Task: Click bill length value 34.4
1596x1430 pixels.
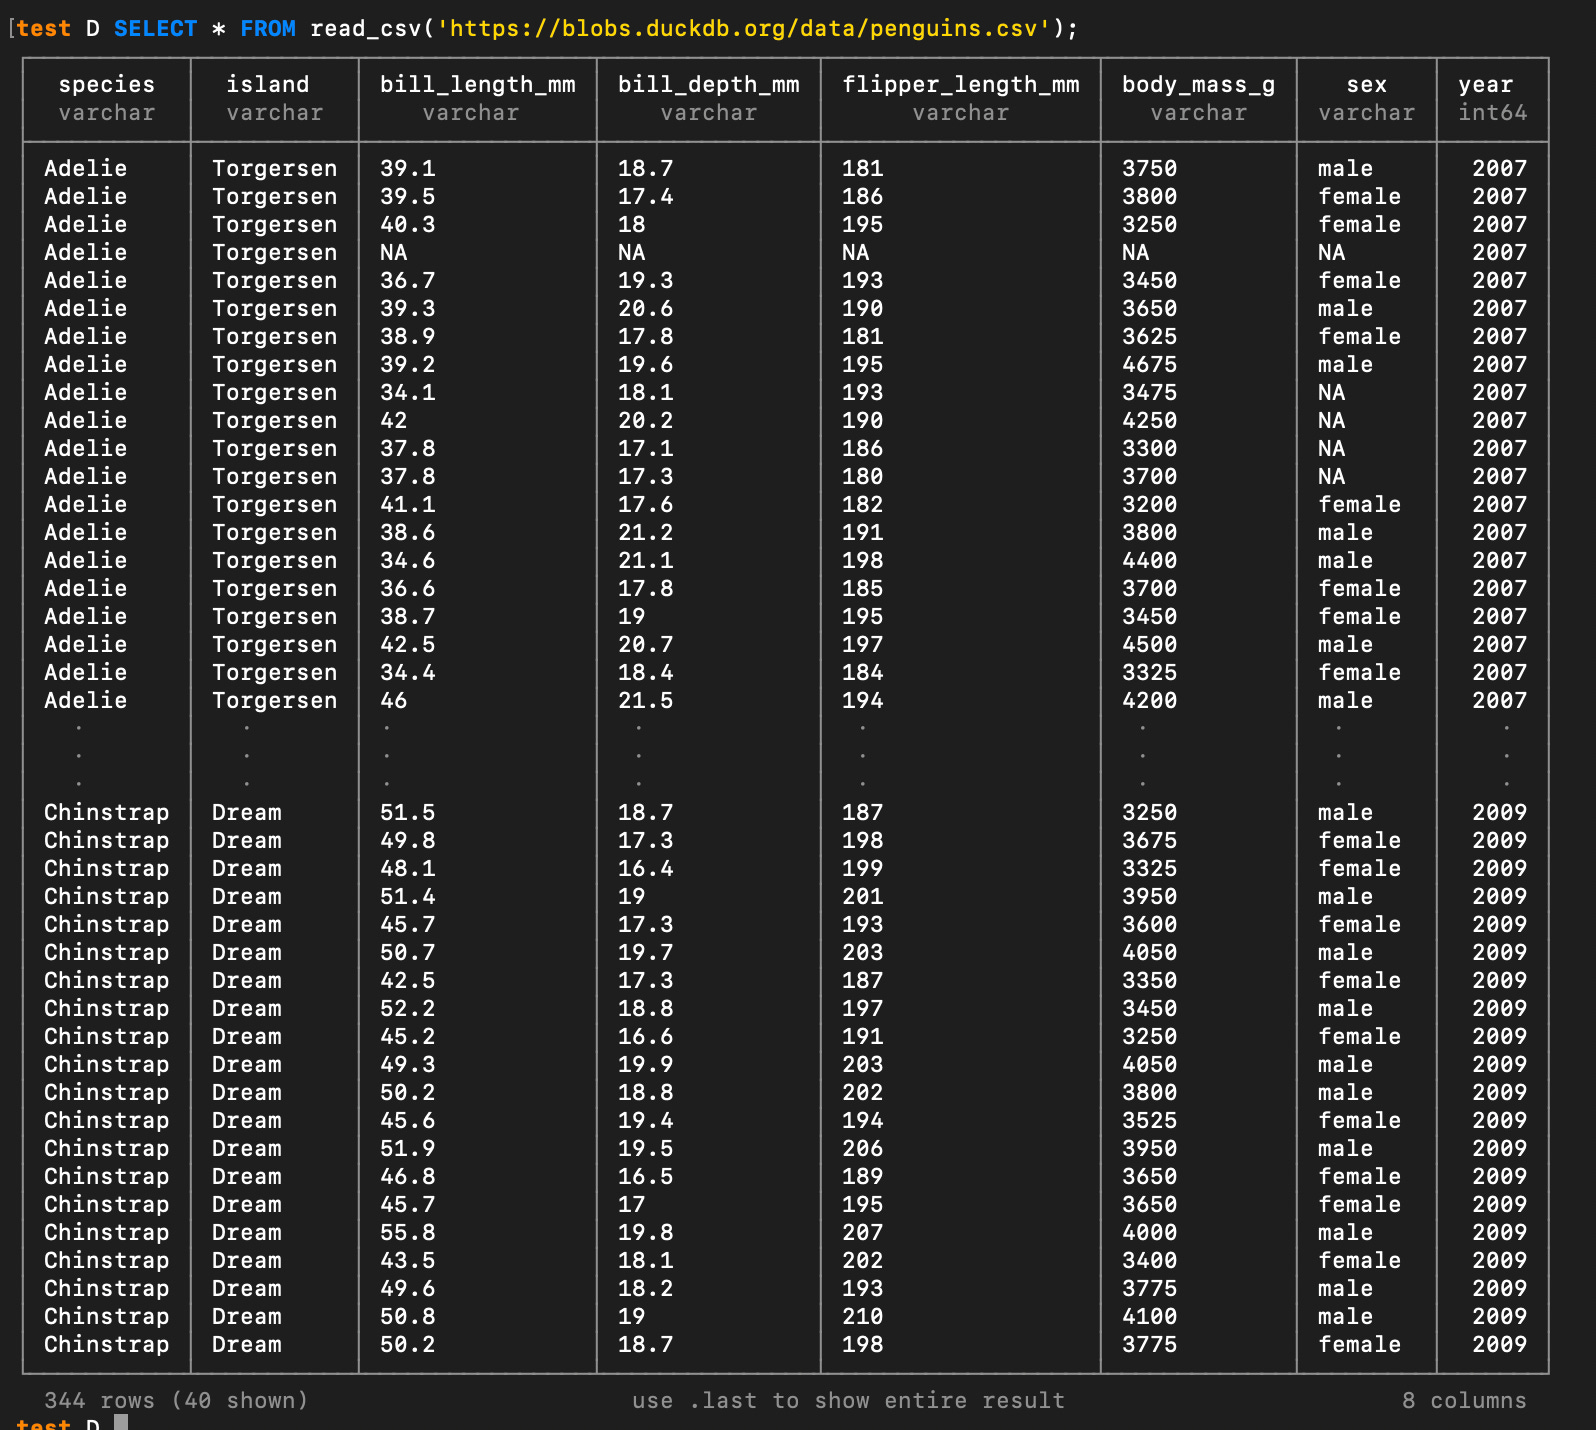Action: pyautogui.click(x=408, y=672)
